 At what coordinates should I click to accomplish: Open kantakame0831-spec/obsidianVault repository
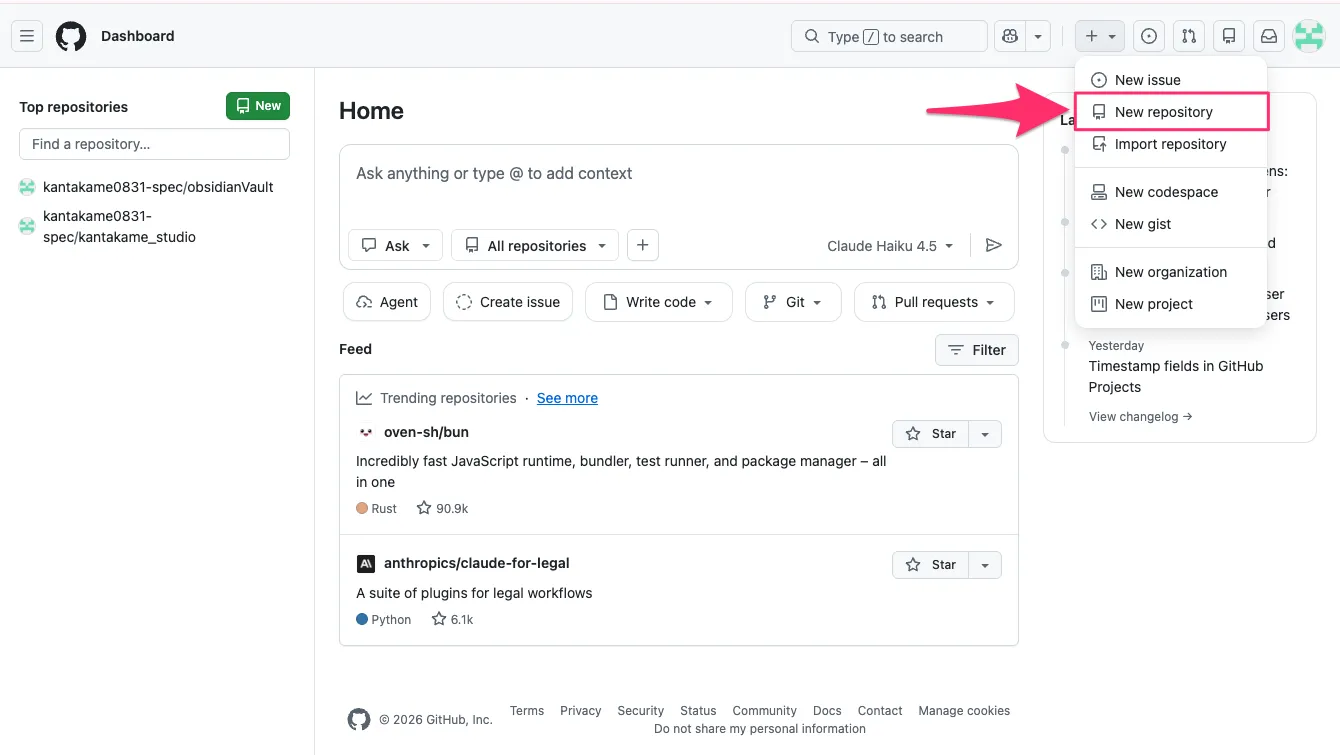pyautogui.click(x=158, y=187)
